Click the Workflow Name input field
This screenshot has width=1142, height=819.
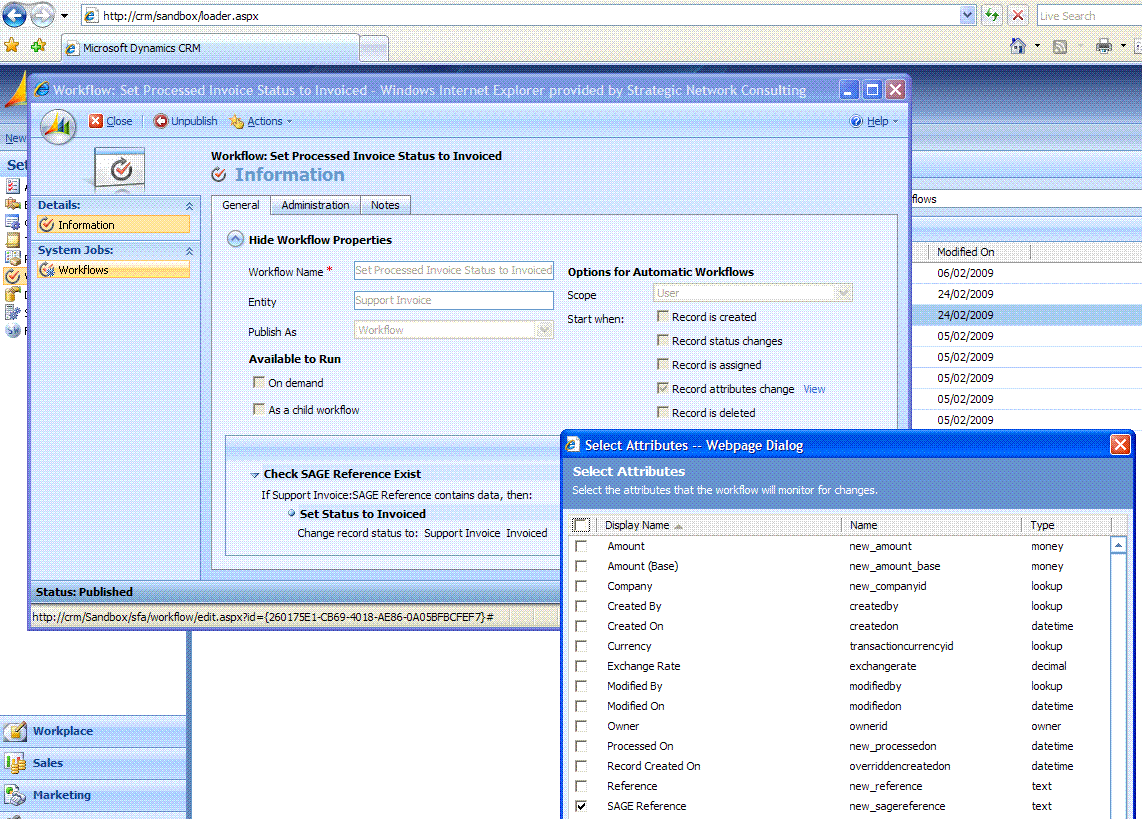coord(454,270)
